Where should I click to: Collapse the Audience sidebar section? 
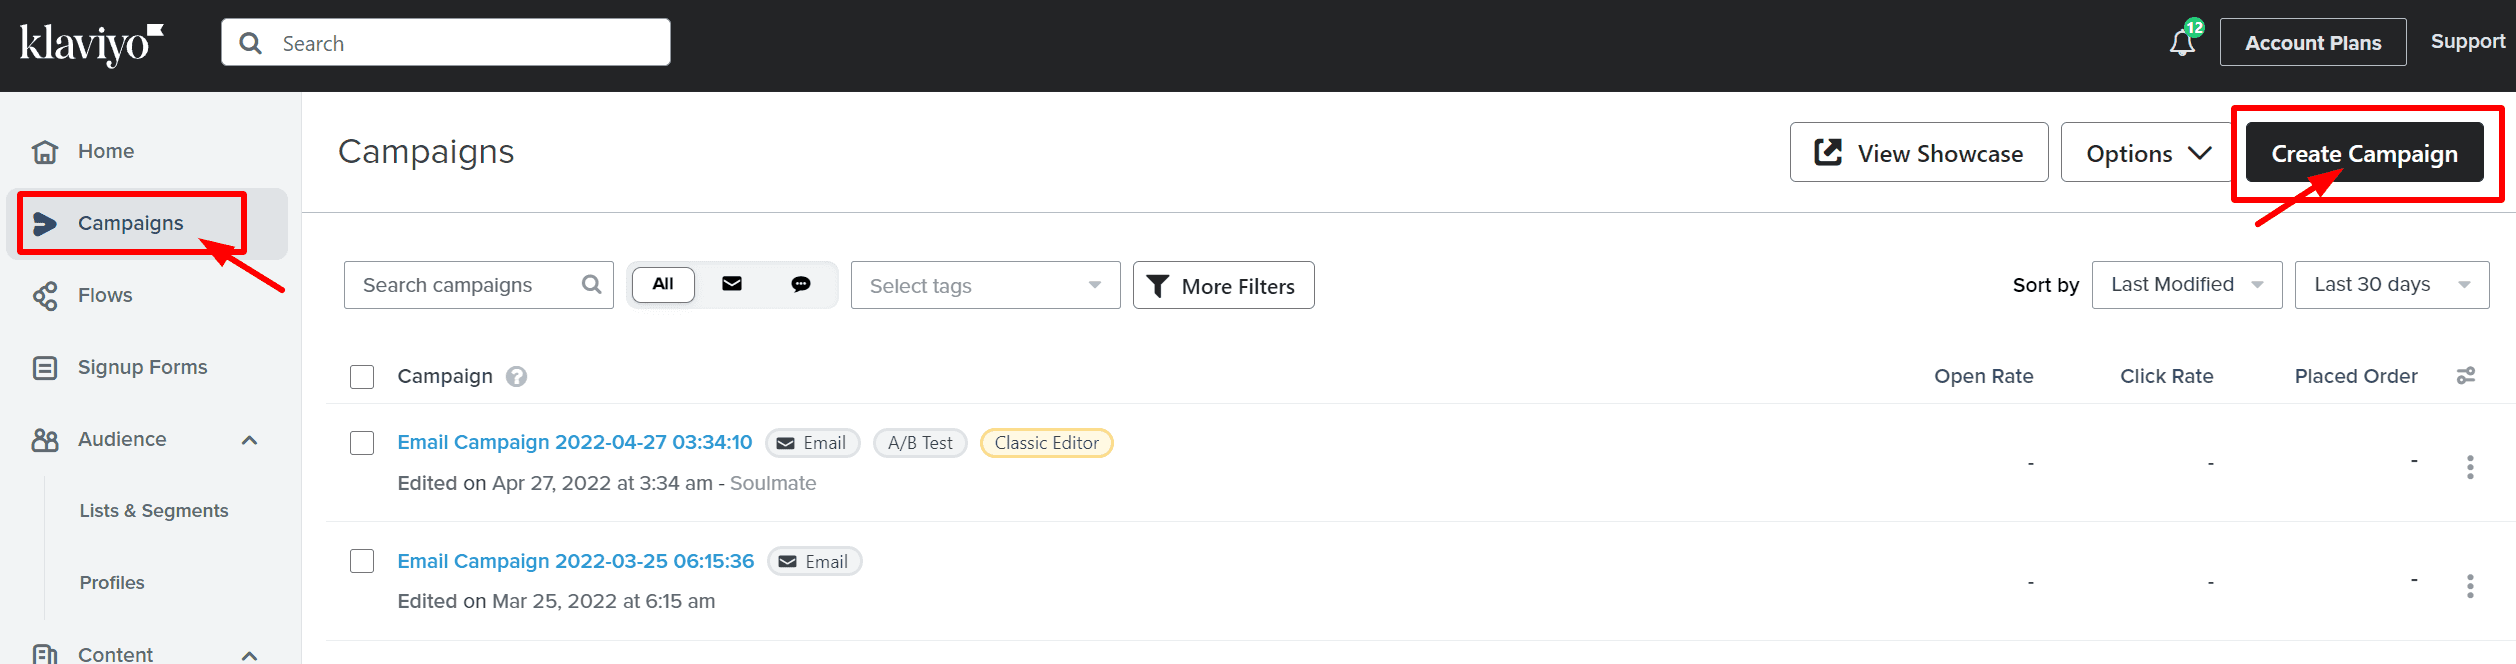(x=250, y=440)
